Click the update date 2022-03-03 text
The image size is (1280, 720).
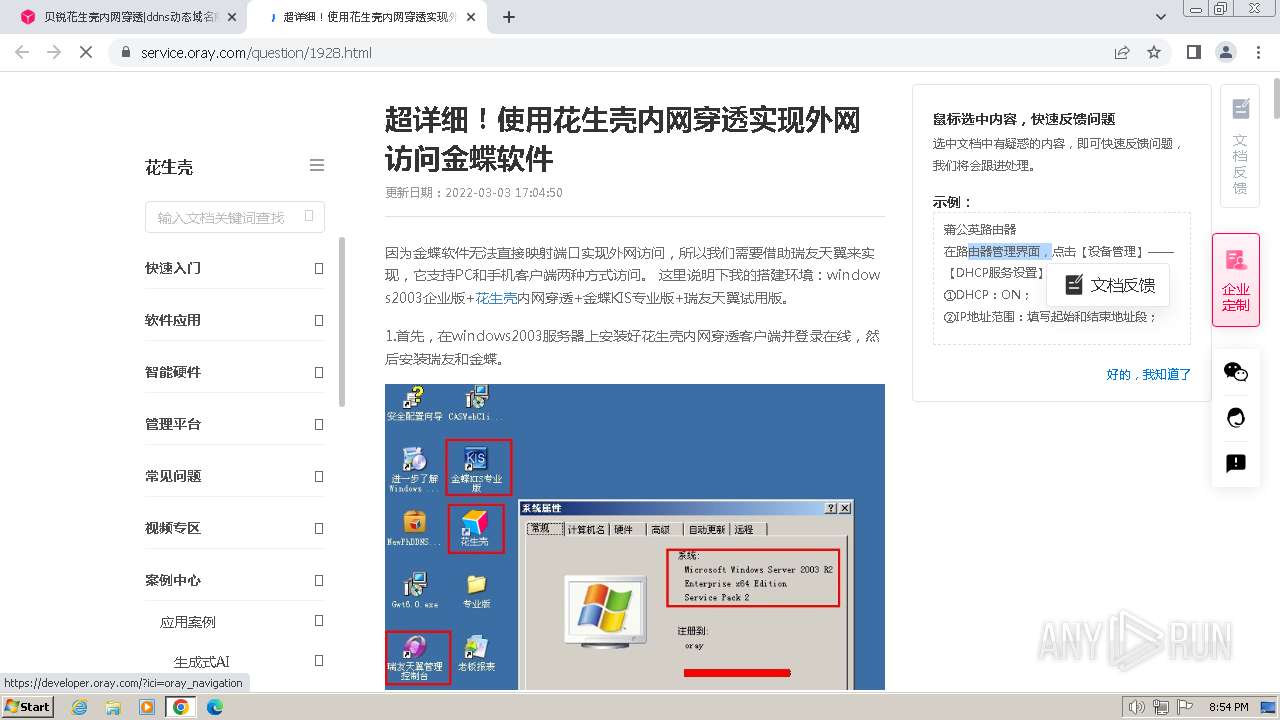point(474,192)
